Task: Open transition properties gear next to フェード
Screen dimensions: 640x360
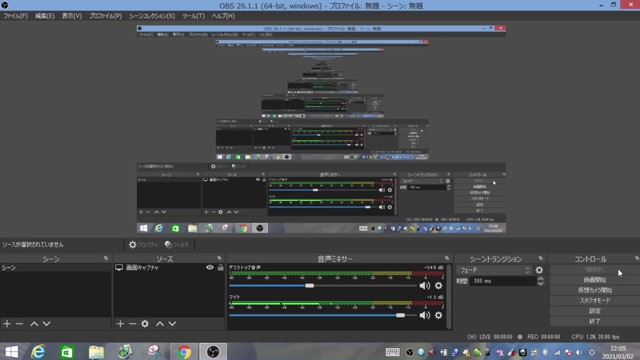Action: [x=539, y=270]
